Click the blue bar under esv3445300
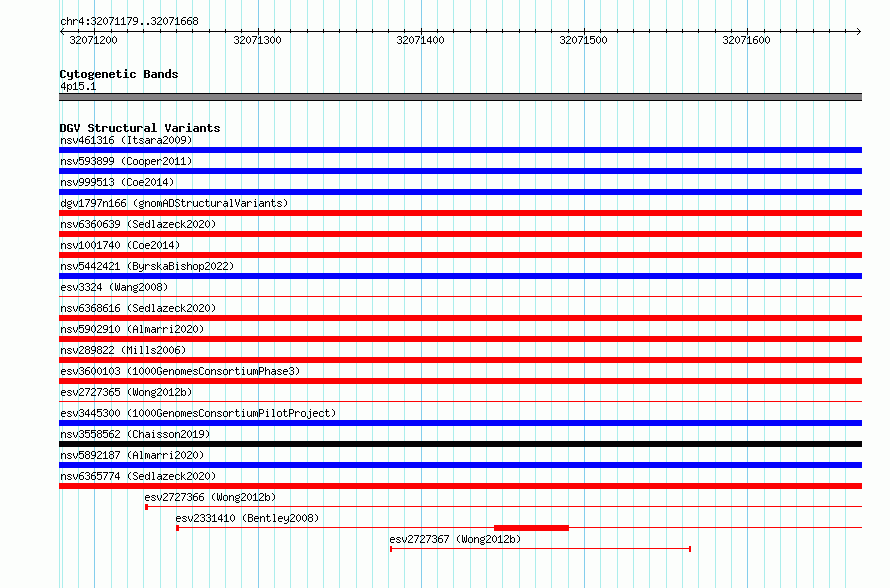The height and width of the screenshot is (588, 890). pos(460,423)
